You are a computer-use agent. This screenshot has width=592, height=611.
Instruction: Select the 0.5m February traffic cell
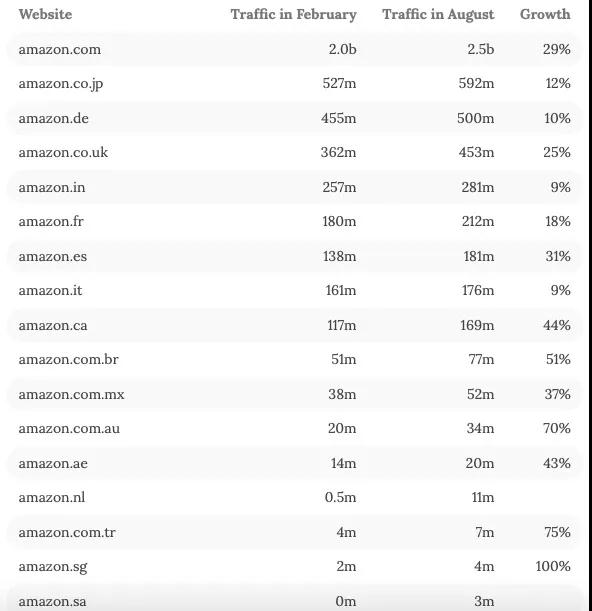(340, 497)
